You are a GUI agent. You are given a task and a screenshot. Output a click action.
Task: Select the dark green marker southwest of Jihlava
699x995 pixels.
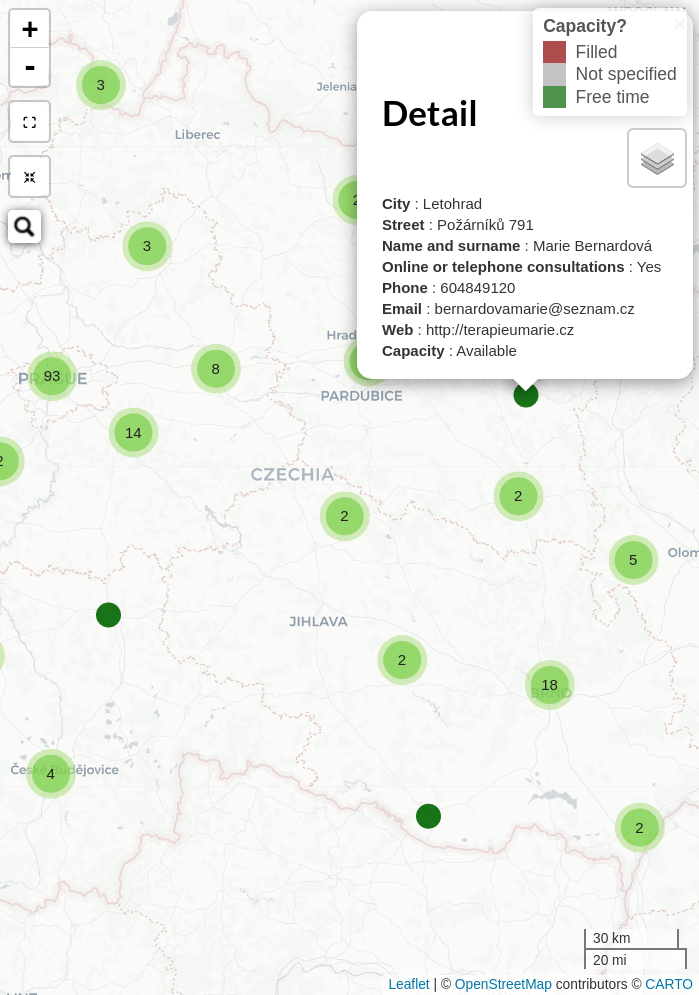(x=108, y=615)
